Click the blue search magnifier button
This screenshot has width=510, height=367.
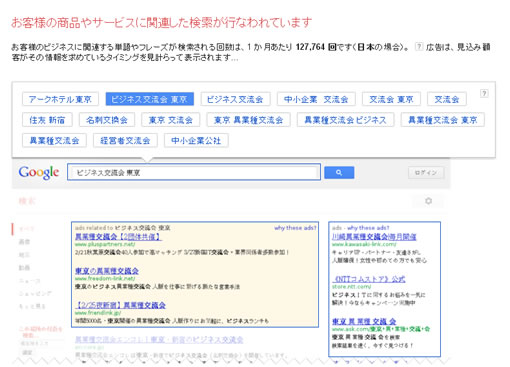pyautogui.click(x=339, y=172)
